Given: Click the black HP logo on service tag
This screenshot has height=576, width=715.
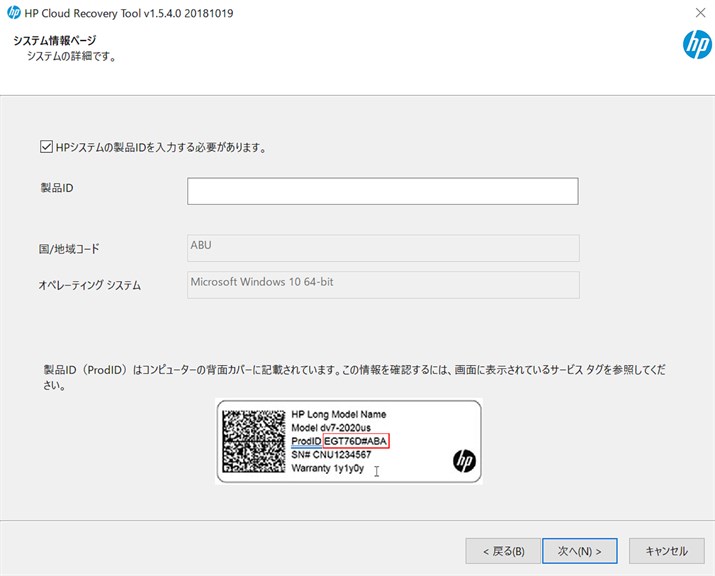Looking at the screenshot, I should pos(464,461).
